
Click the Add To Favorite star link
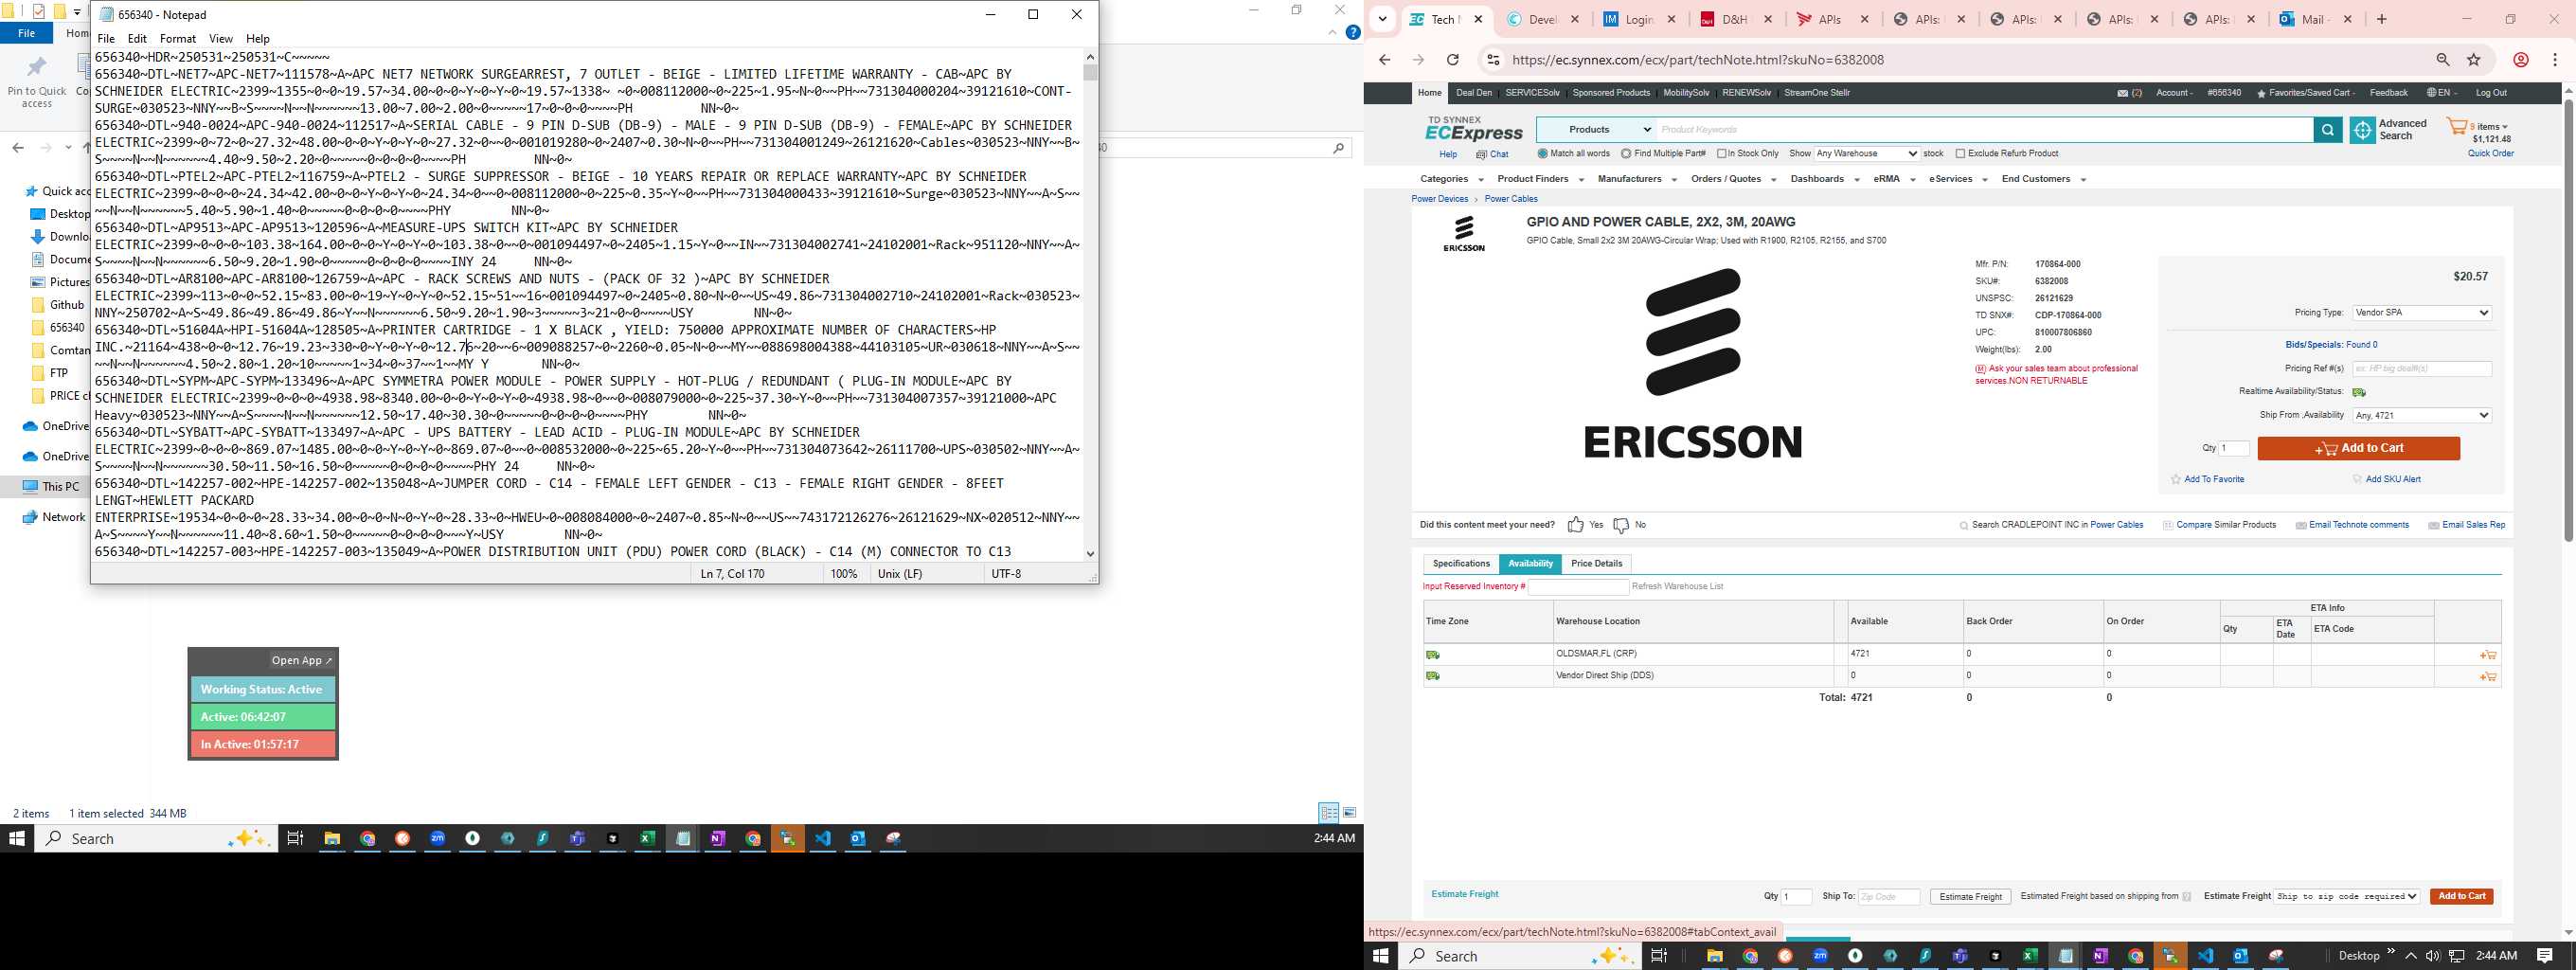tap(2207, 480)
